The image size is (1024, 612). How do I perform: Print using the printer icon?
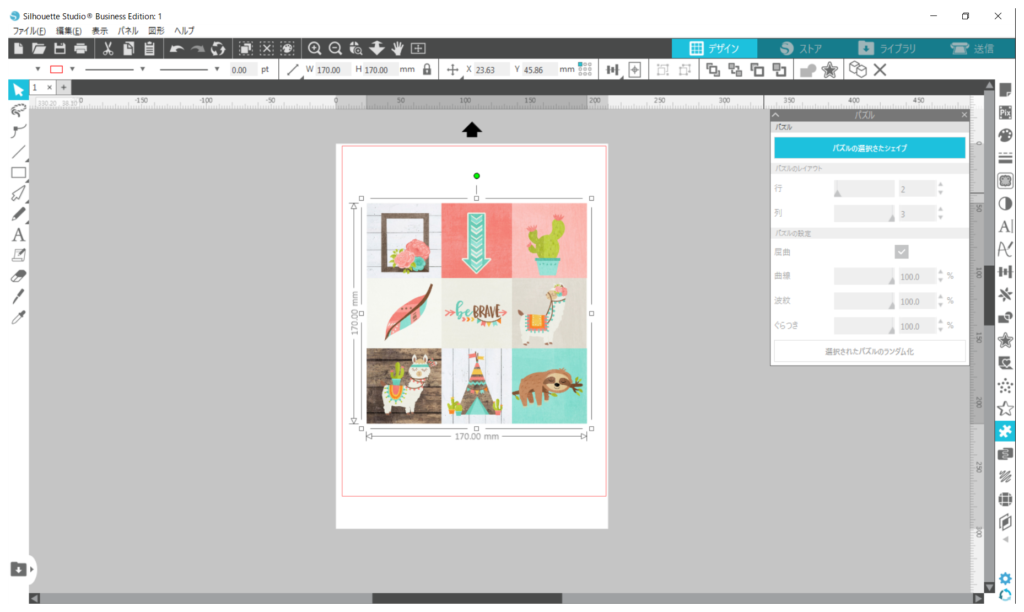(x=80, y=48)
